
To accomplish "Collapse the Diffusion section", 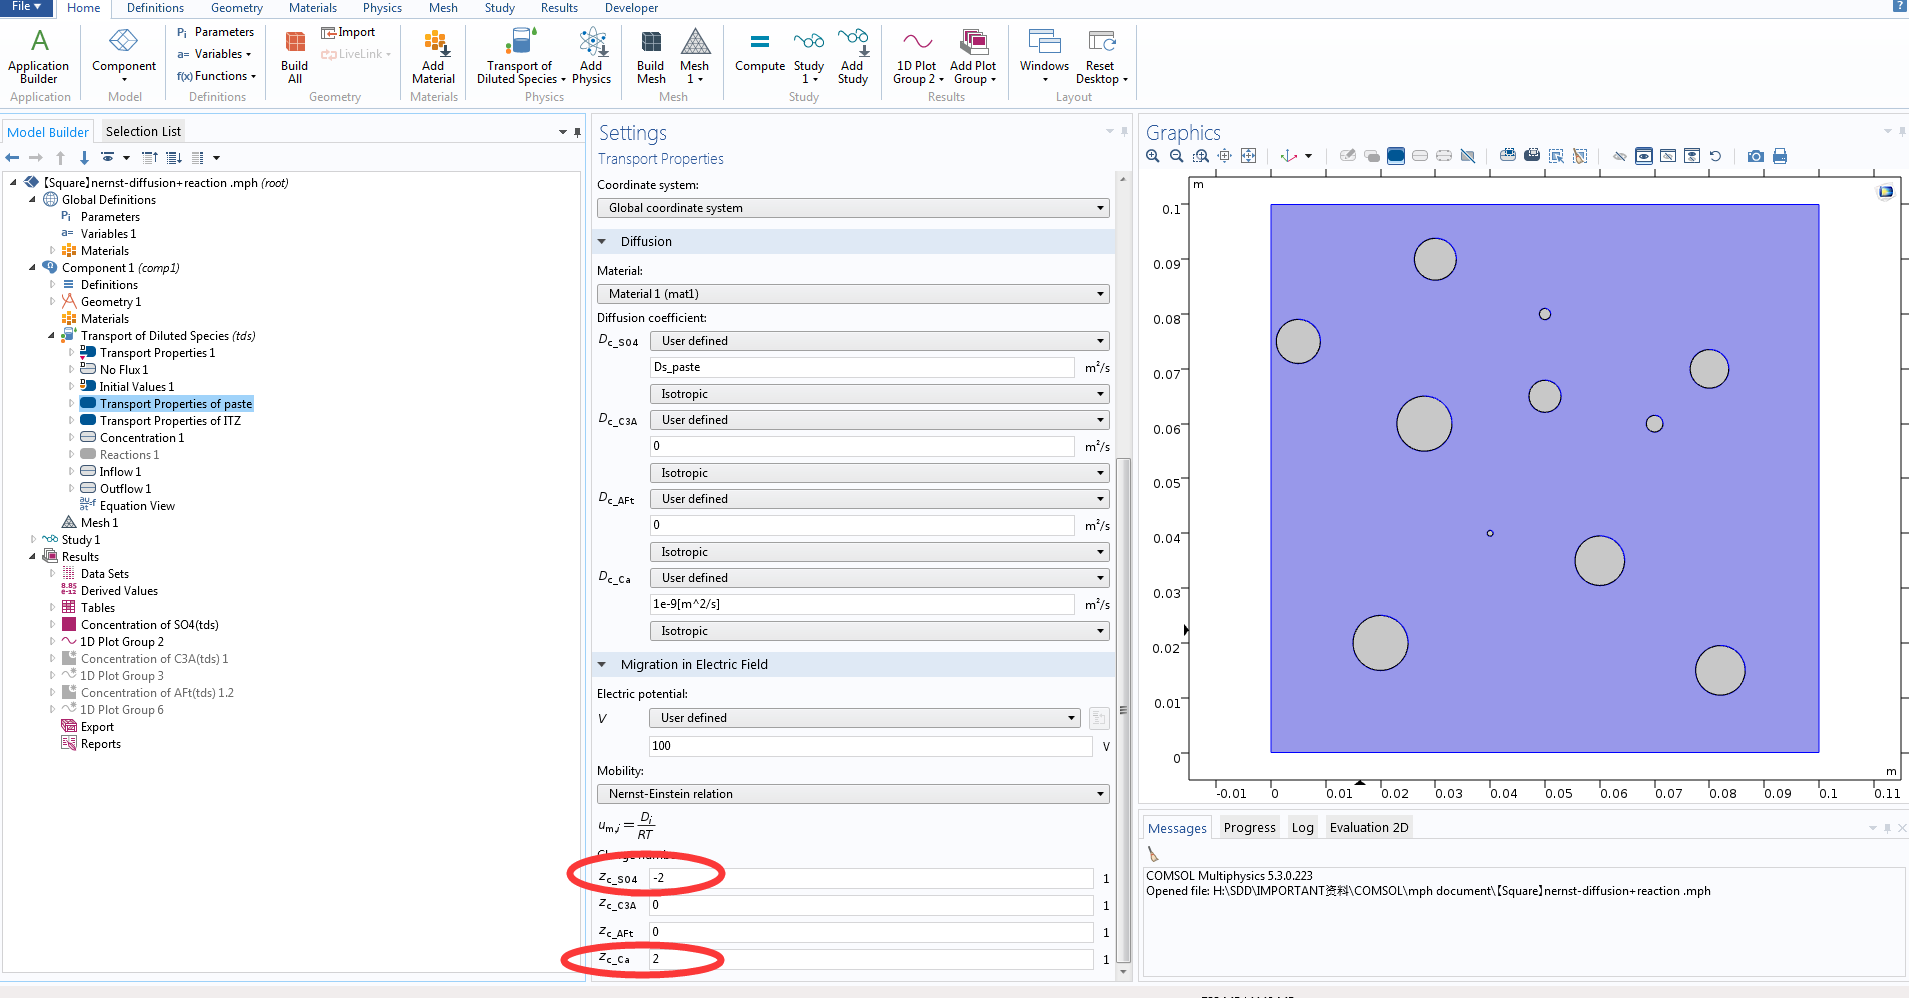I will coord(602,242).
